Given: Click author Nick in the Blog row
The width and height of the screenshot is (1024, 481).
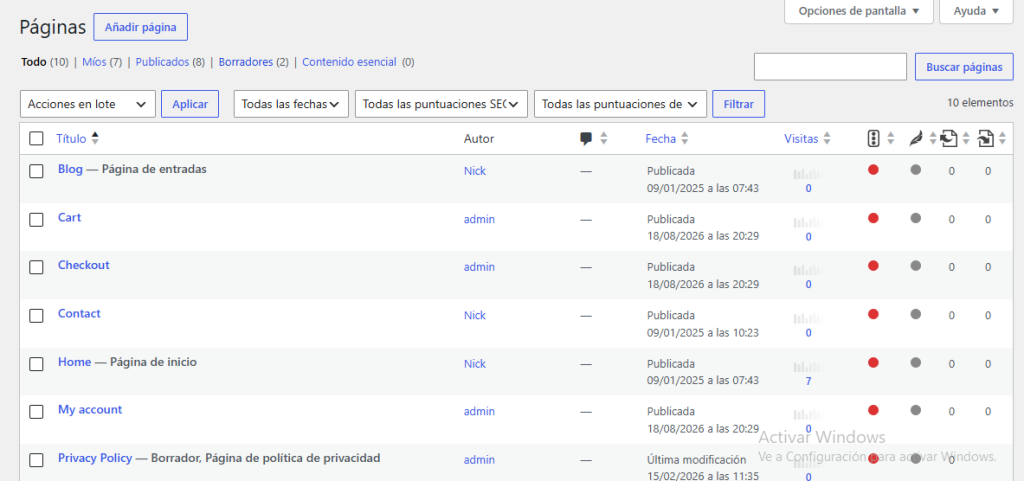Looking at the screenshot, I should pos(475,171).
